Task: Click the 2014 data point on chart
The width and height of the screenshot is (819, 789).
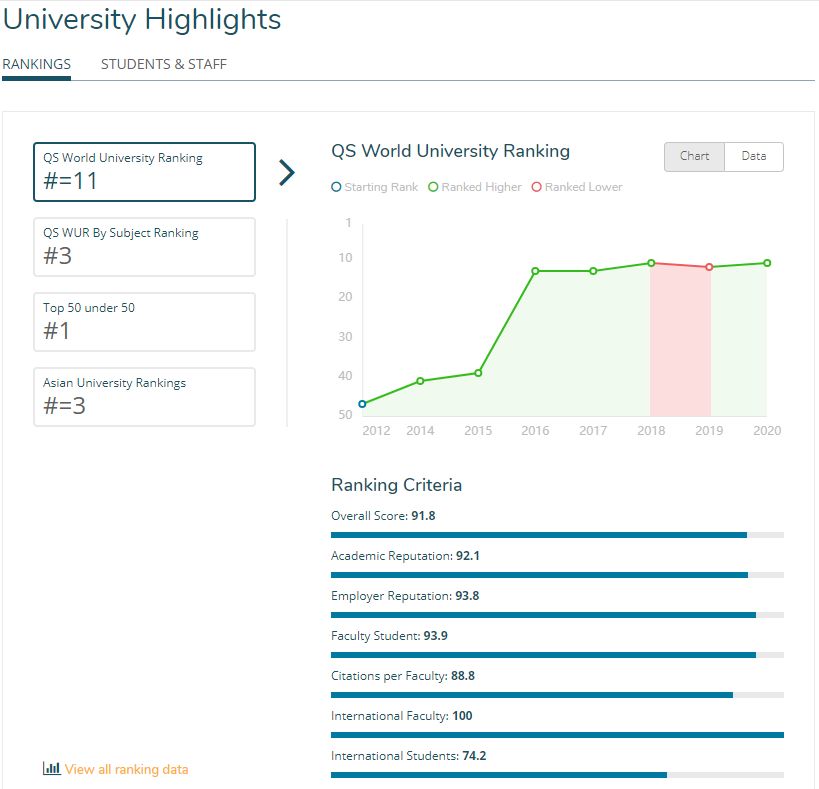Action: tap(420, 381)
